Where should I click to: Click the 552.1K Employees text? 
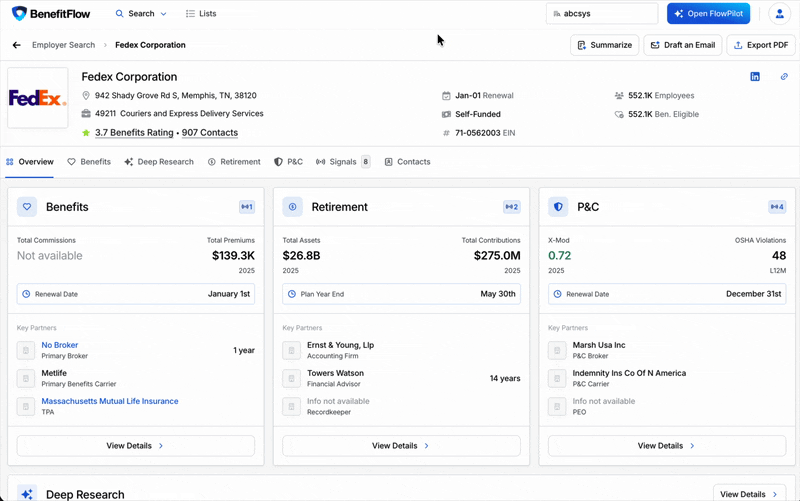[x=661, y=95]
